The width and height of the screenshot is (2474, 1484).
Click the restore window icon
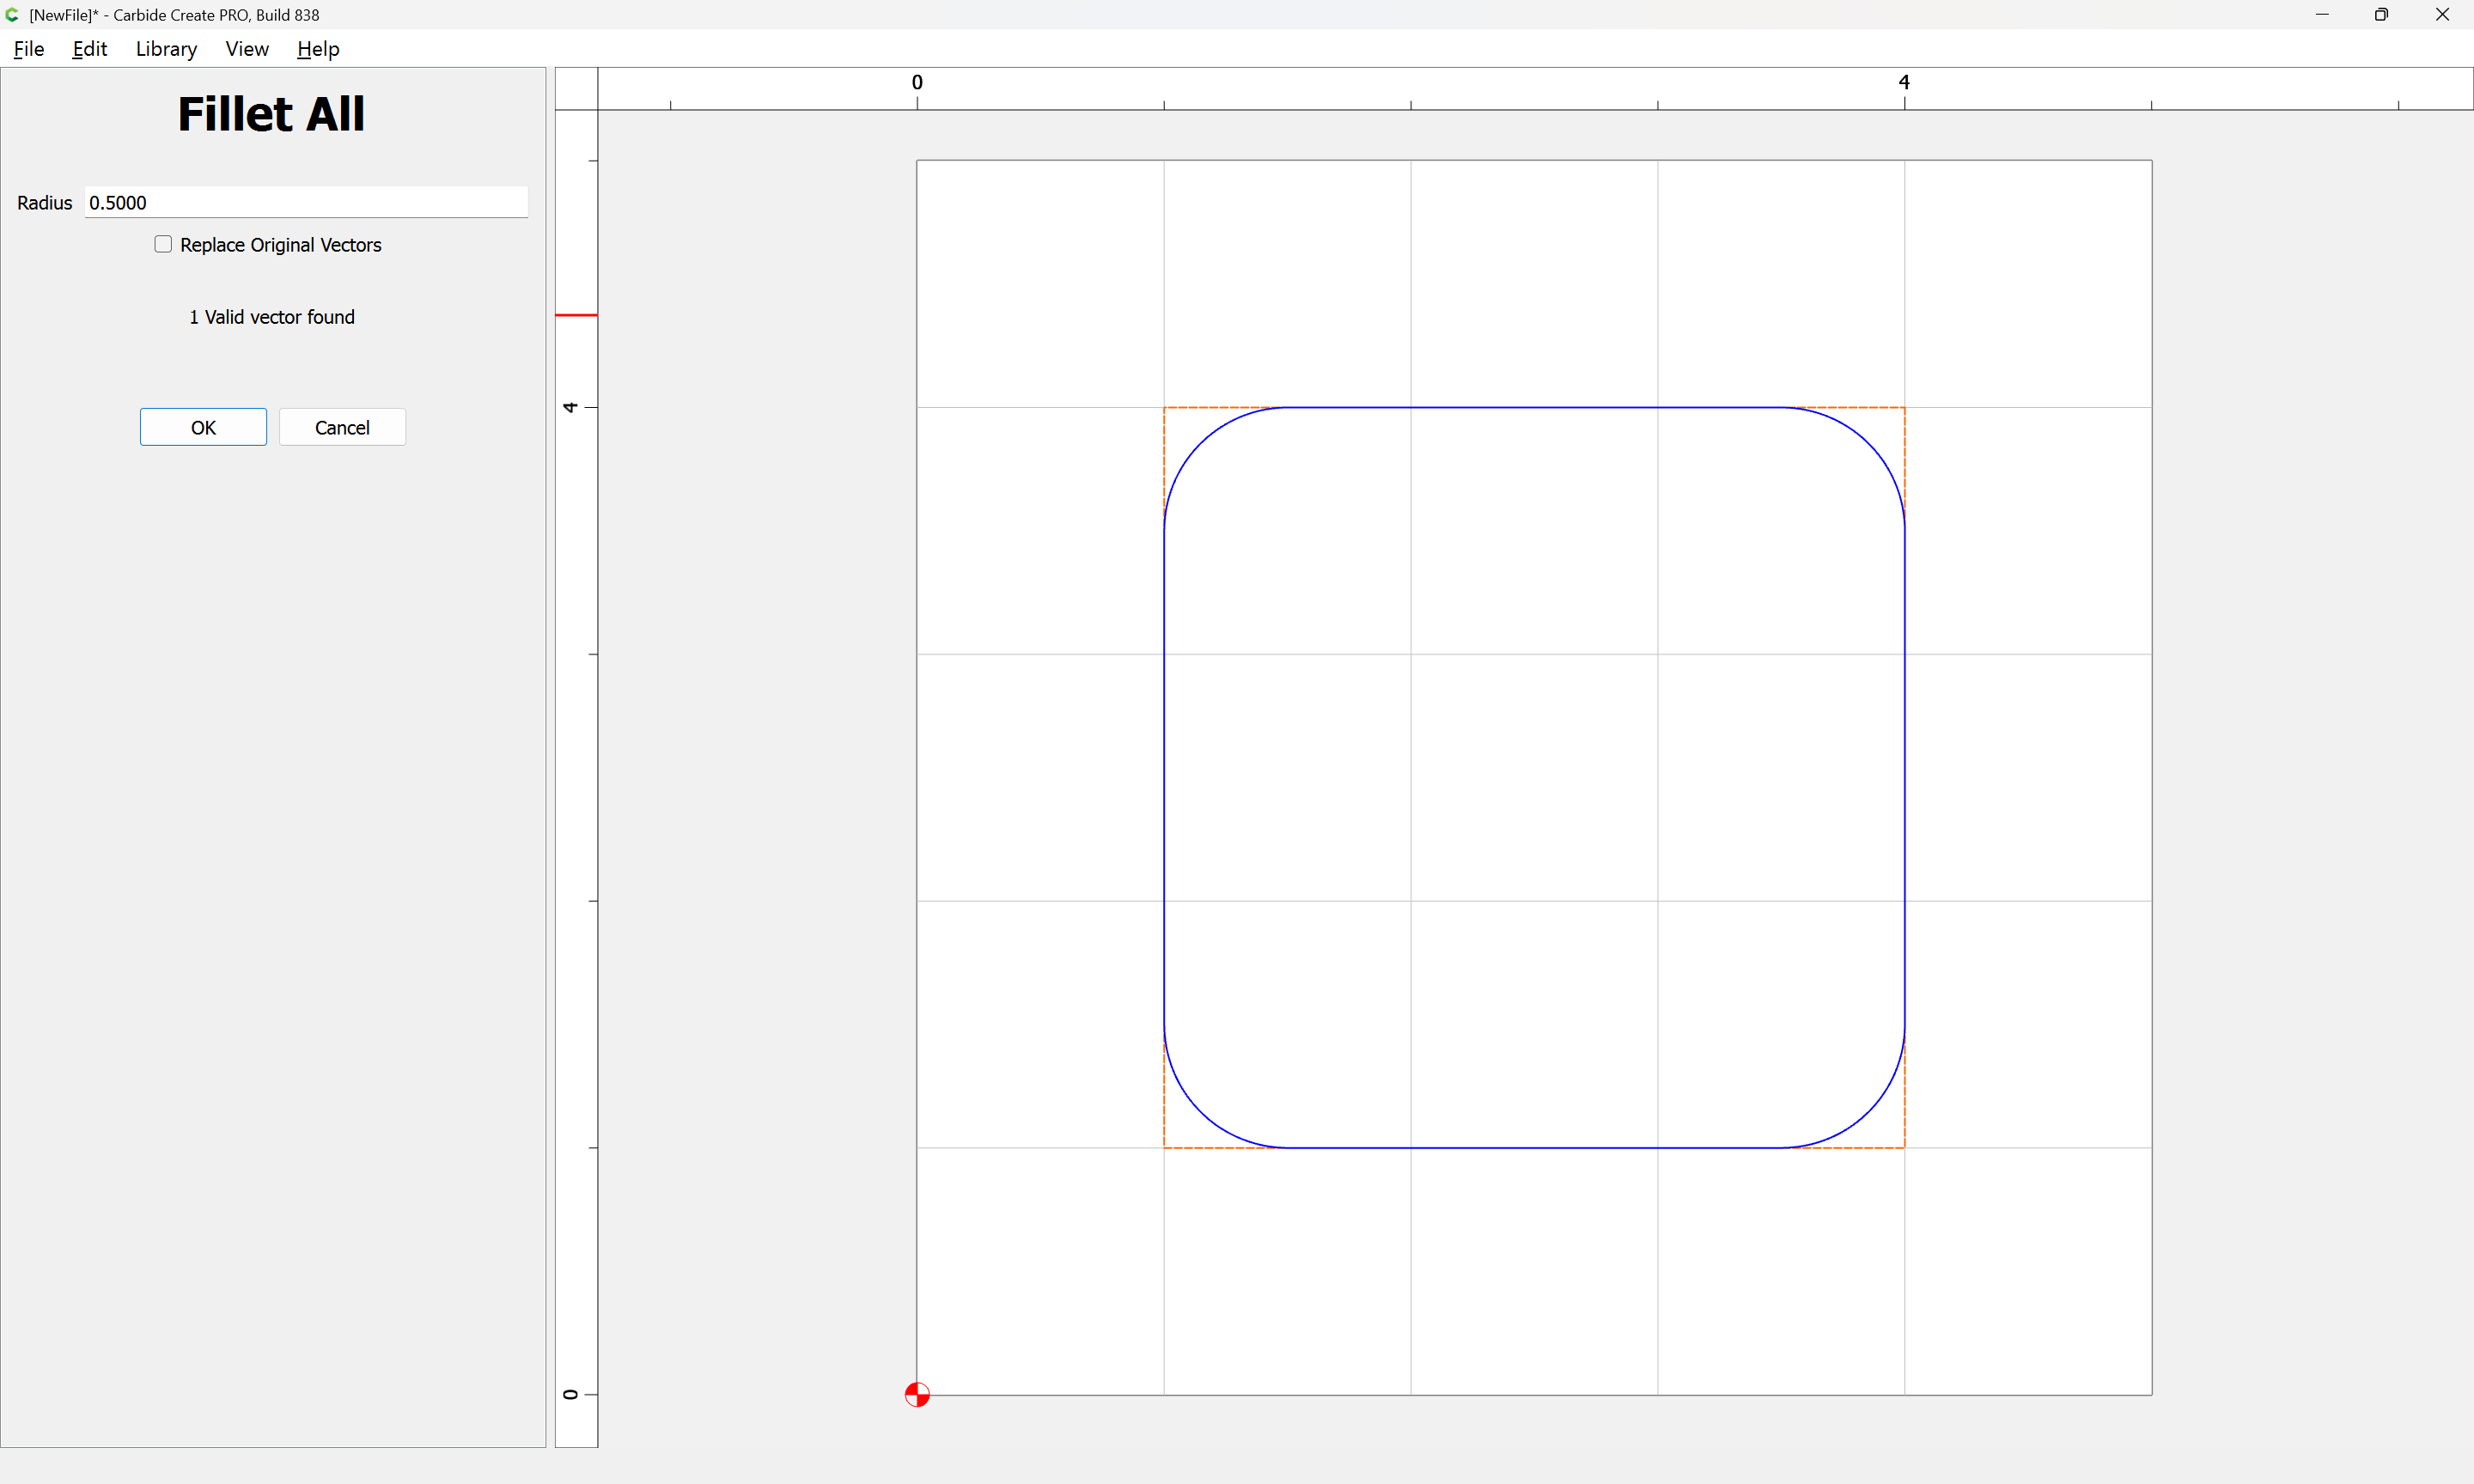pos(2381,15)
